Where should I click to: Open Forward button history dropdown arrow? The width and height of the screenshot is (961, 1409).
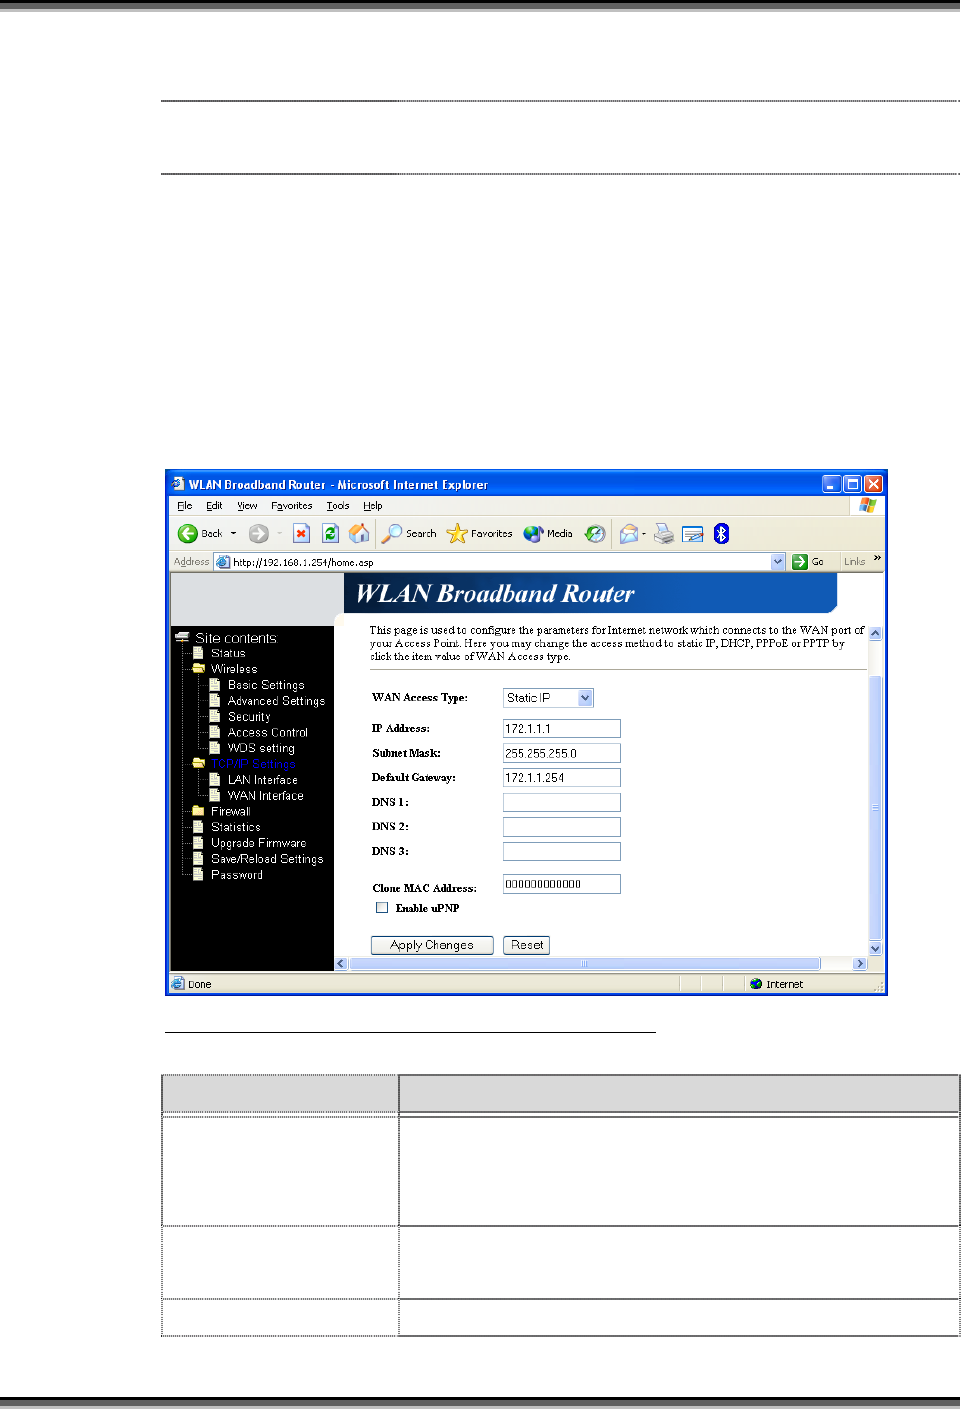click(279, 534)
